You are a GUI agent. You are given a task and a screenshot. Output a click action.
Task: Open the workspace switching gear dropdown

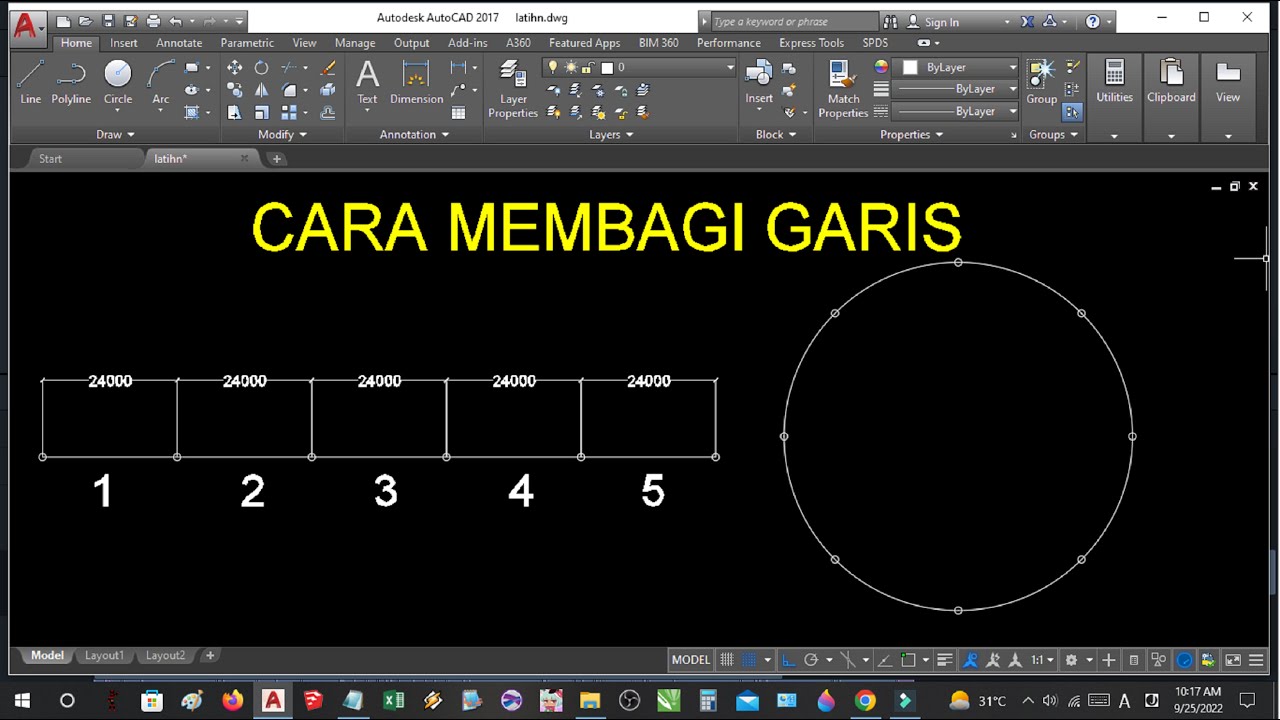(1076, 660)
